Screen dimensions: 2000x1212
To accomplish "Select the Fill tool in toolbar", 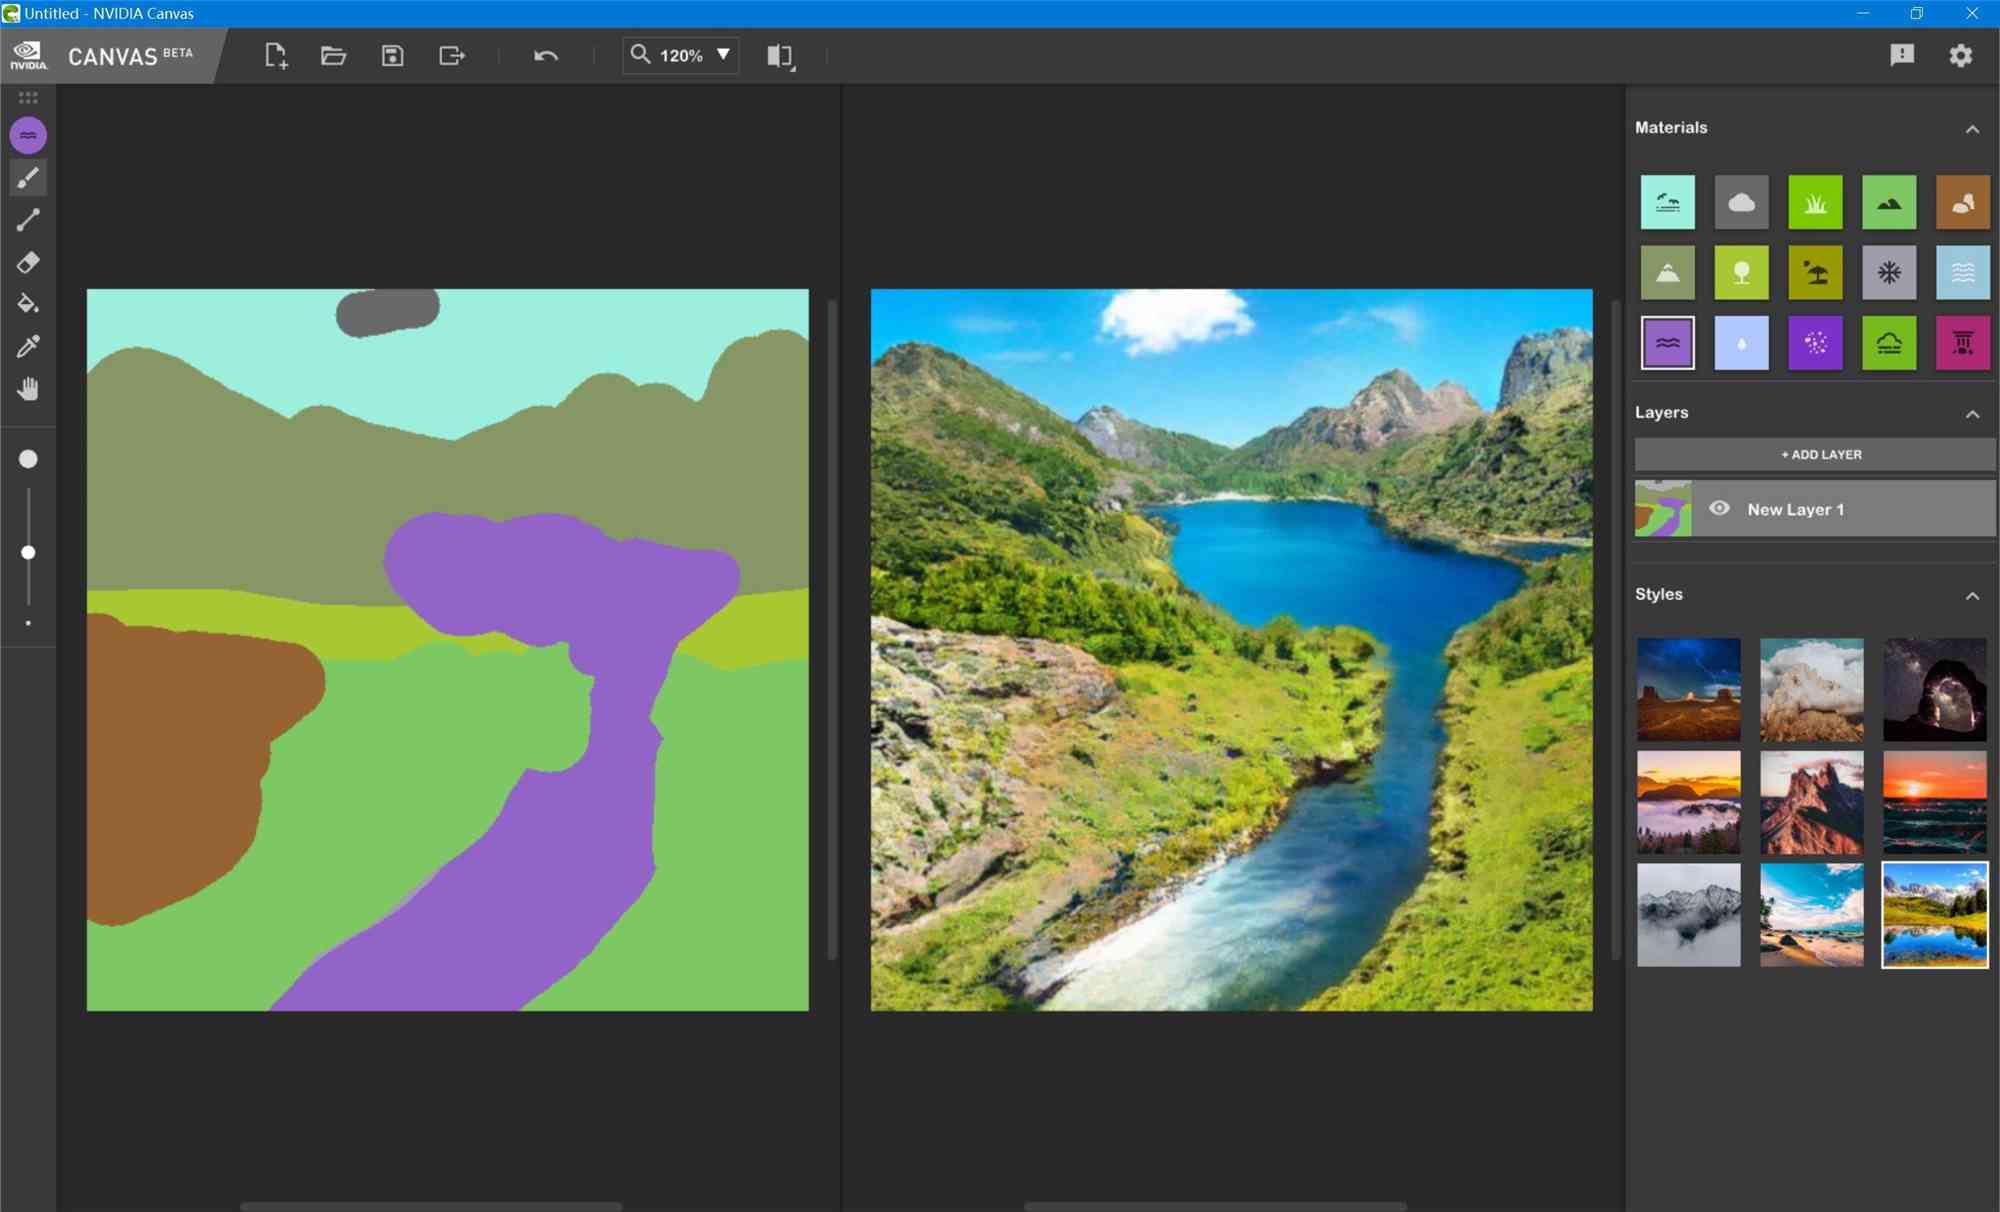I will 29,304.
